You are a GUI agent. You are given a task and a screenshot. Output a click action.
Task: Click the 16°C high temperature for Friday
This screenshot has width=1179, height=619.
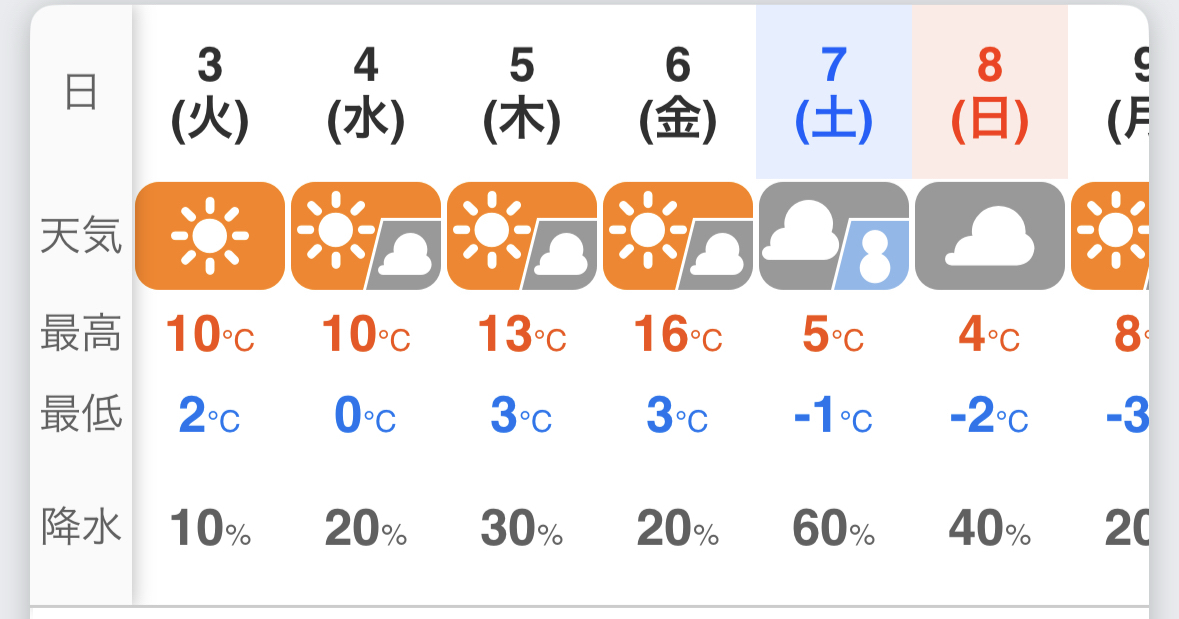pyautogui.click(x=678, y=335)
